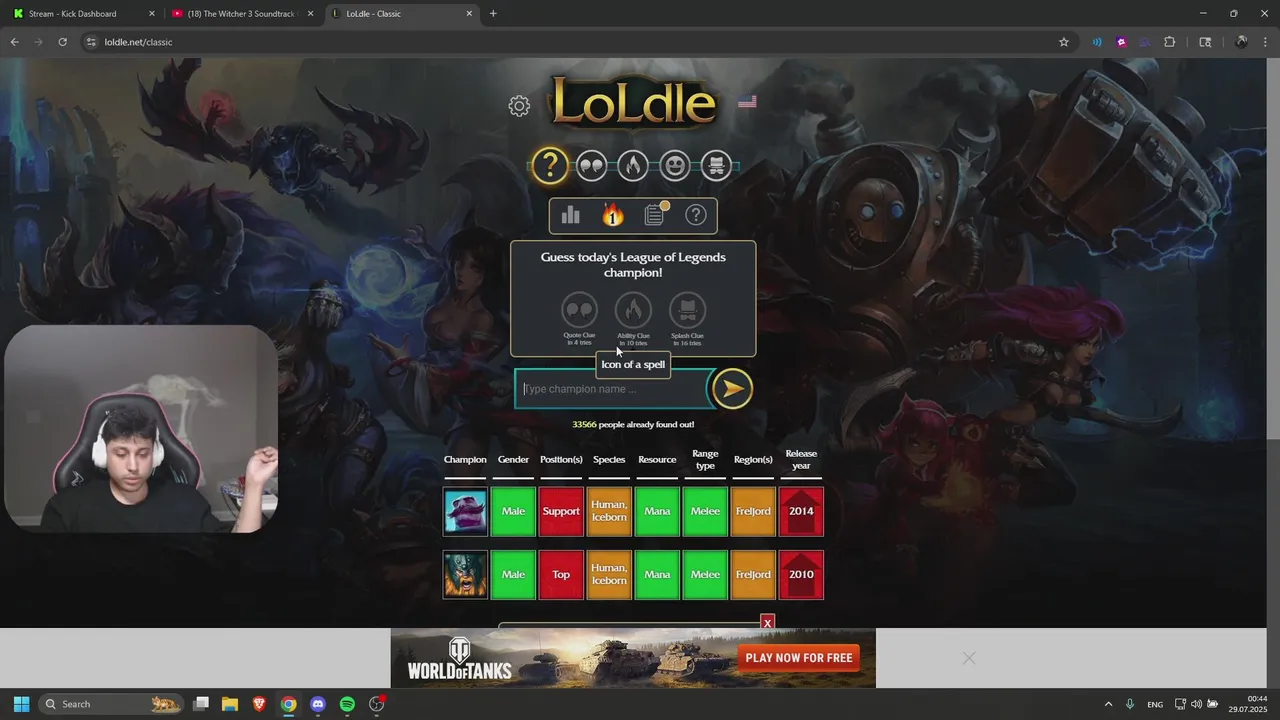Open the Windows Start menu
This screenshot has width=1280, height=720.
(21, 704)
